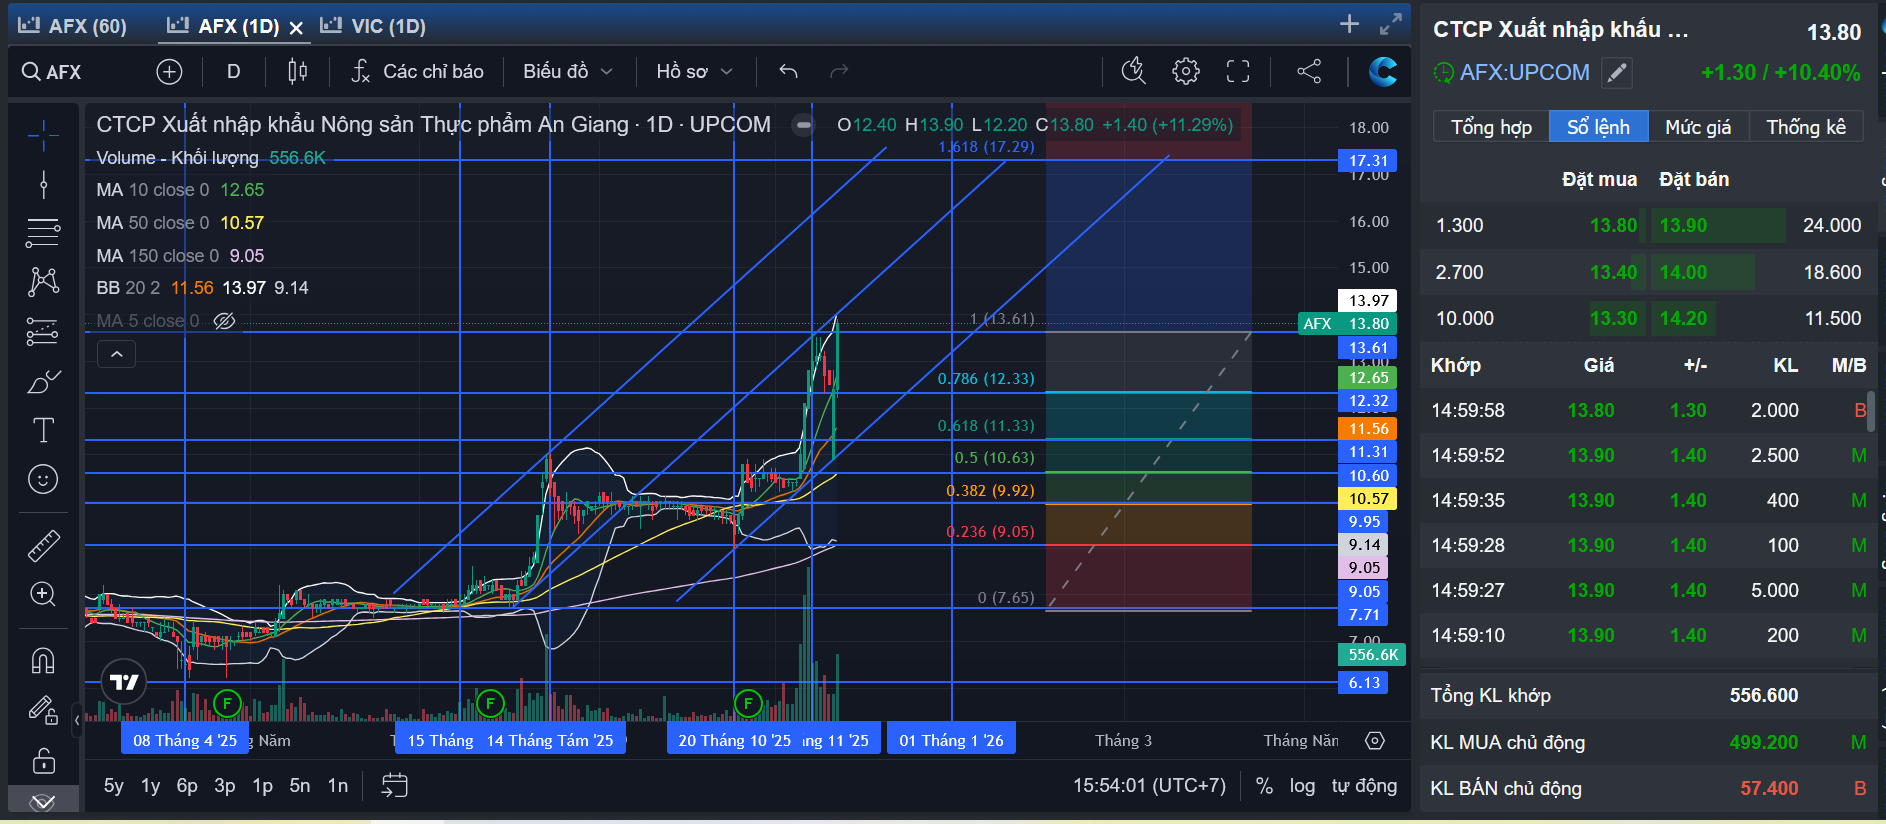
Task: Open the Thống kê tab
Action: point(1806,127)
